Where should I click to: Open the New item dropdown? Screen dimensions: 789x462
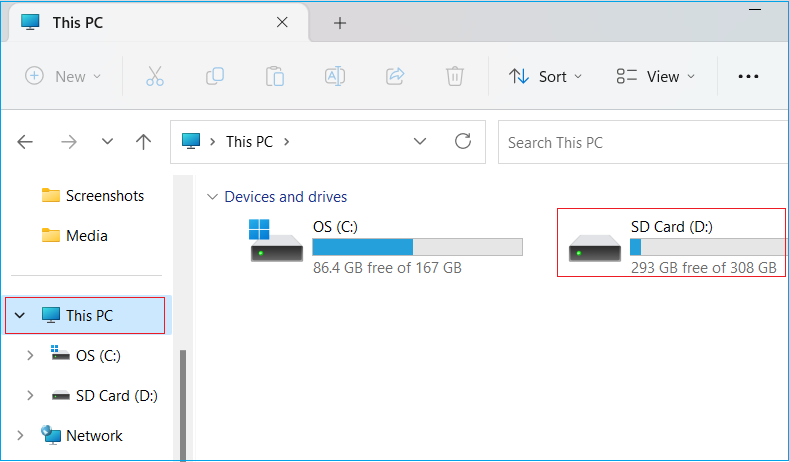coord(63,76)
